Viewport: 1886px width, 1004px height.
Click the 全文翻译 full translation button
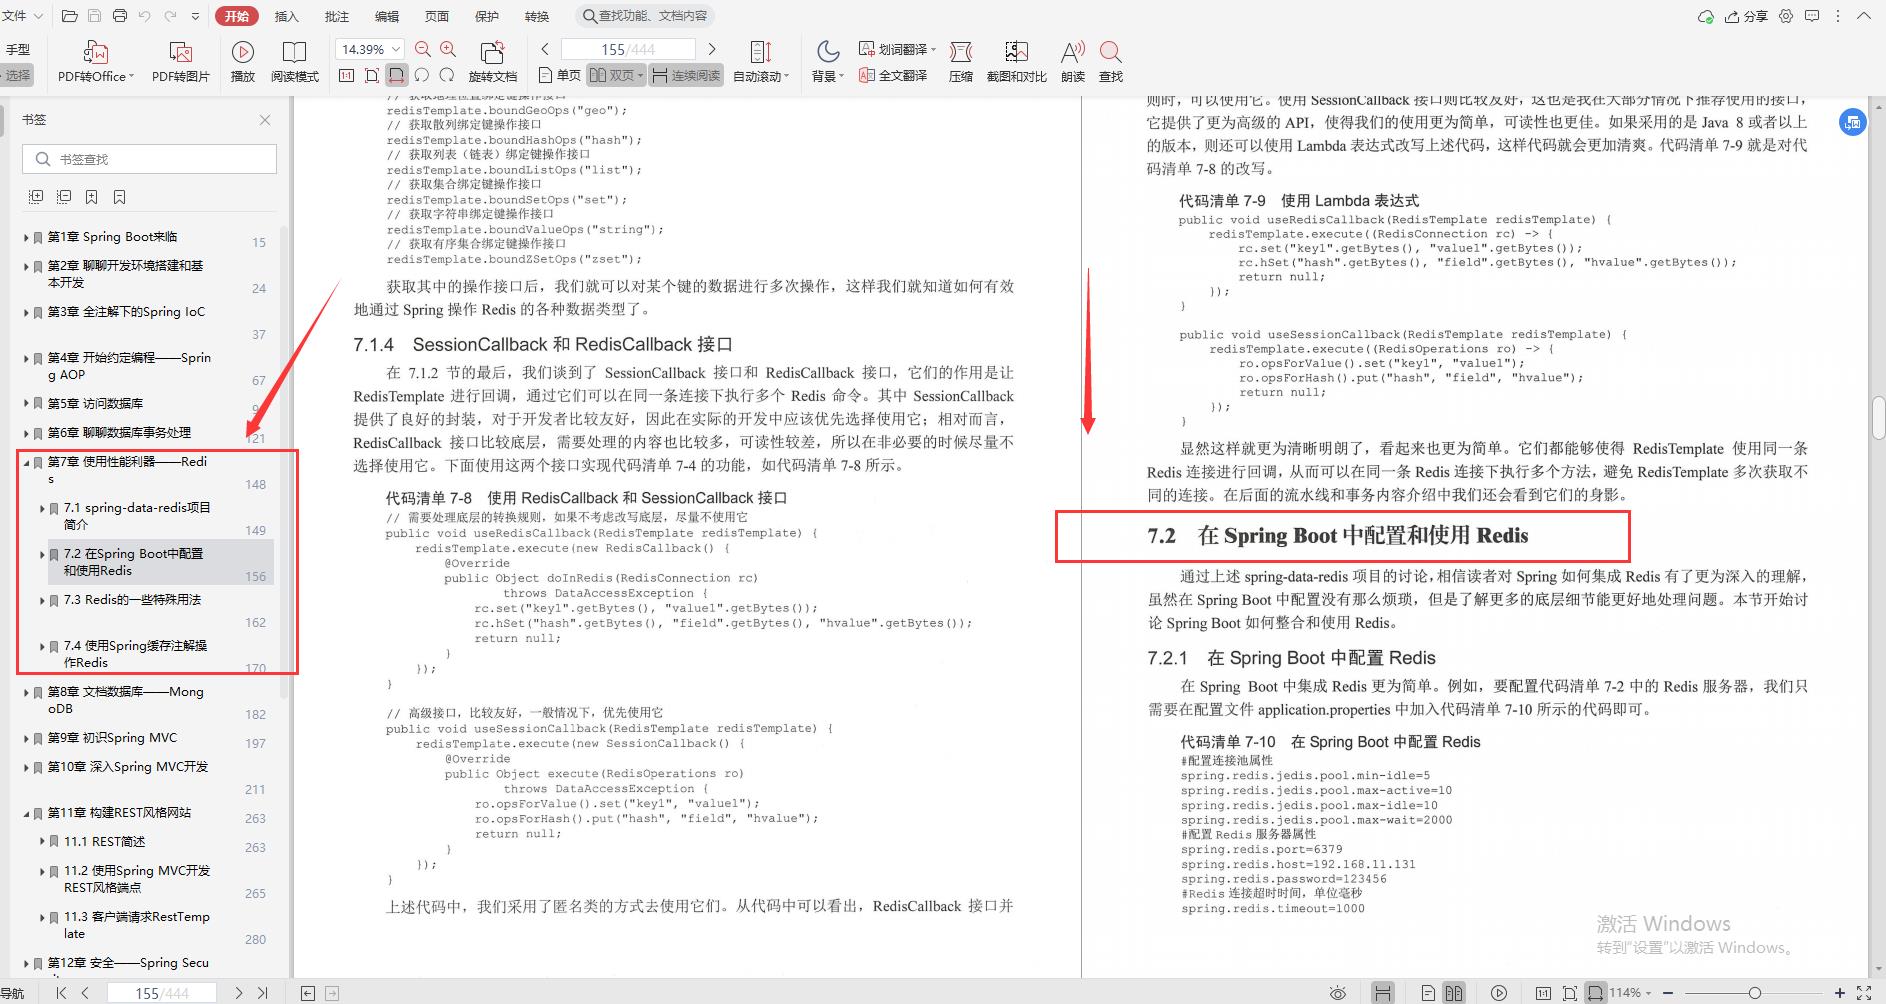pos(893,75)
